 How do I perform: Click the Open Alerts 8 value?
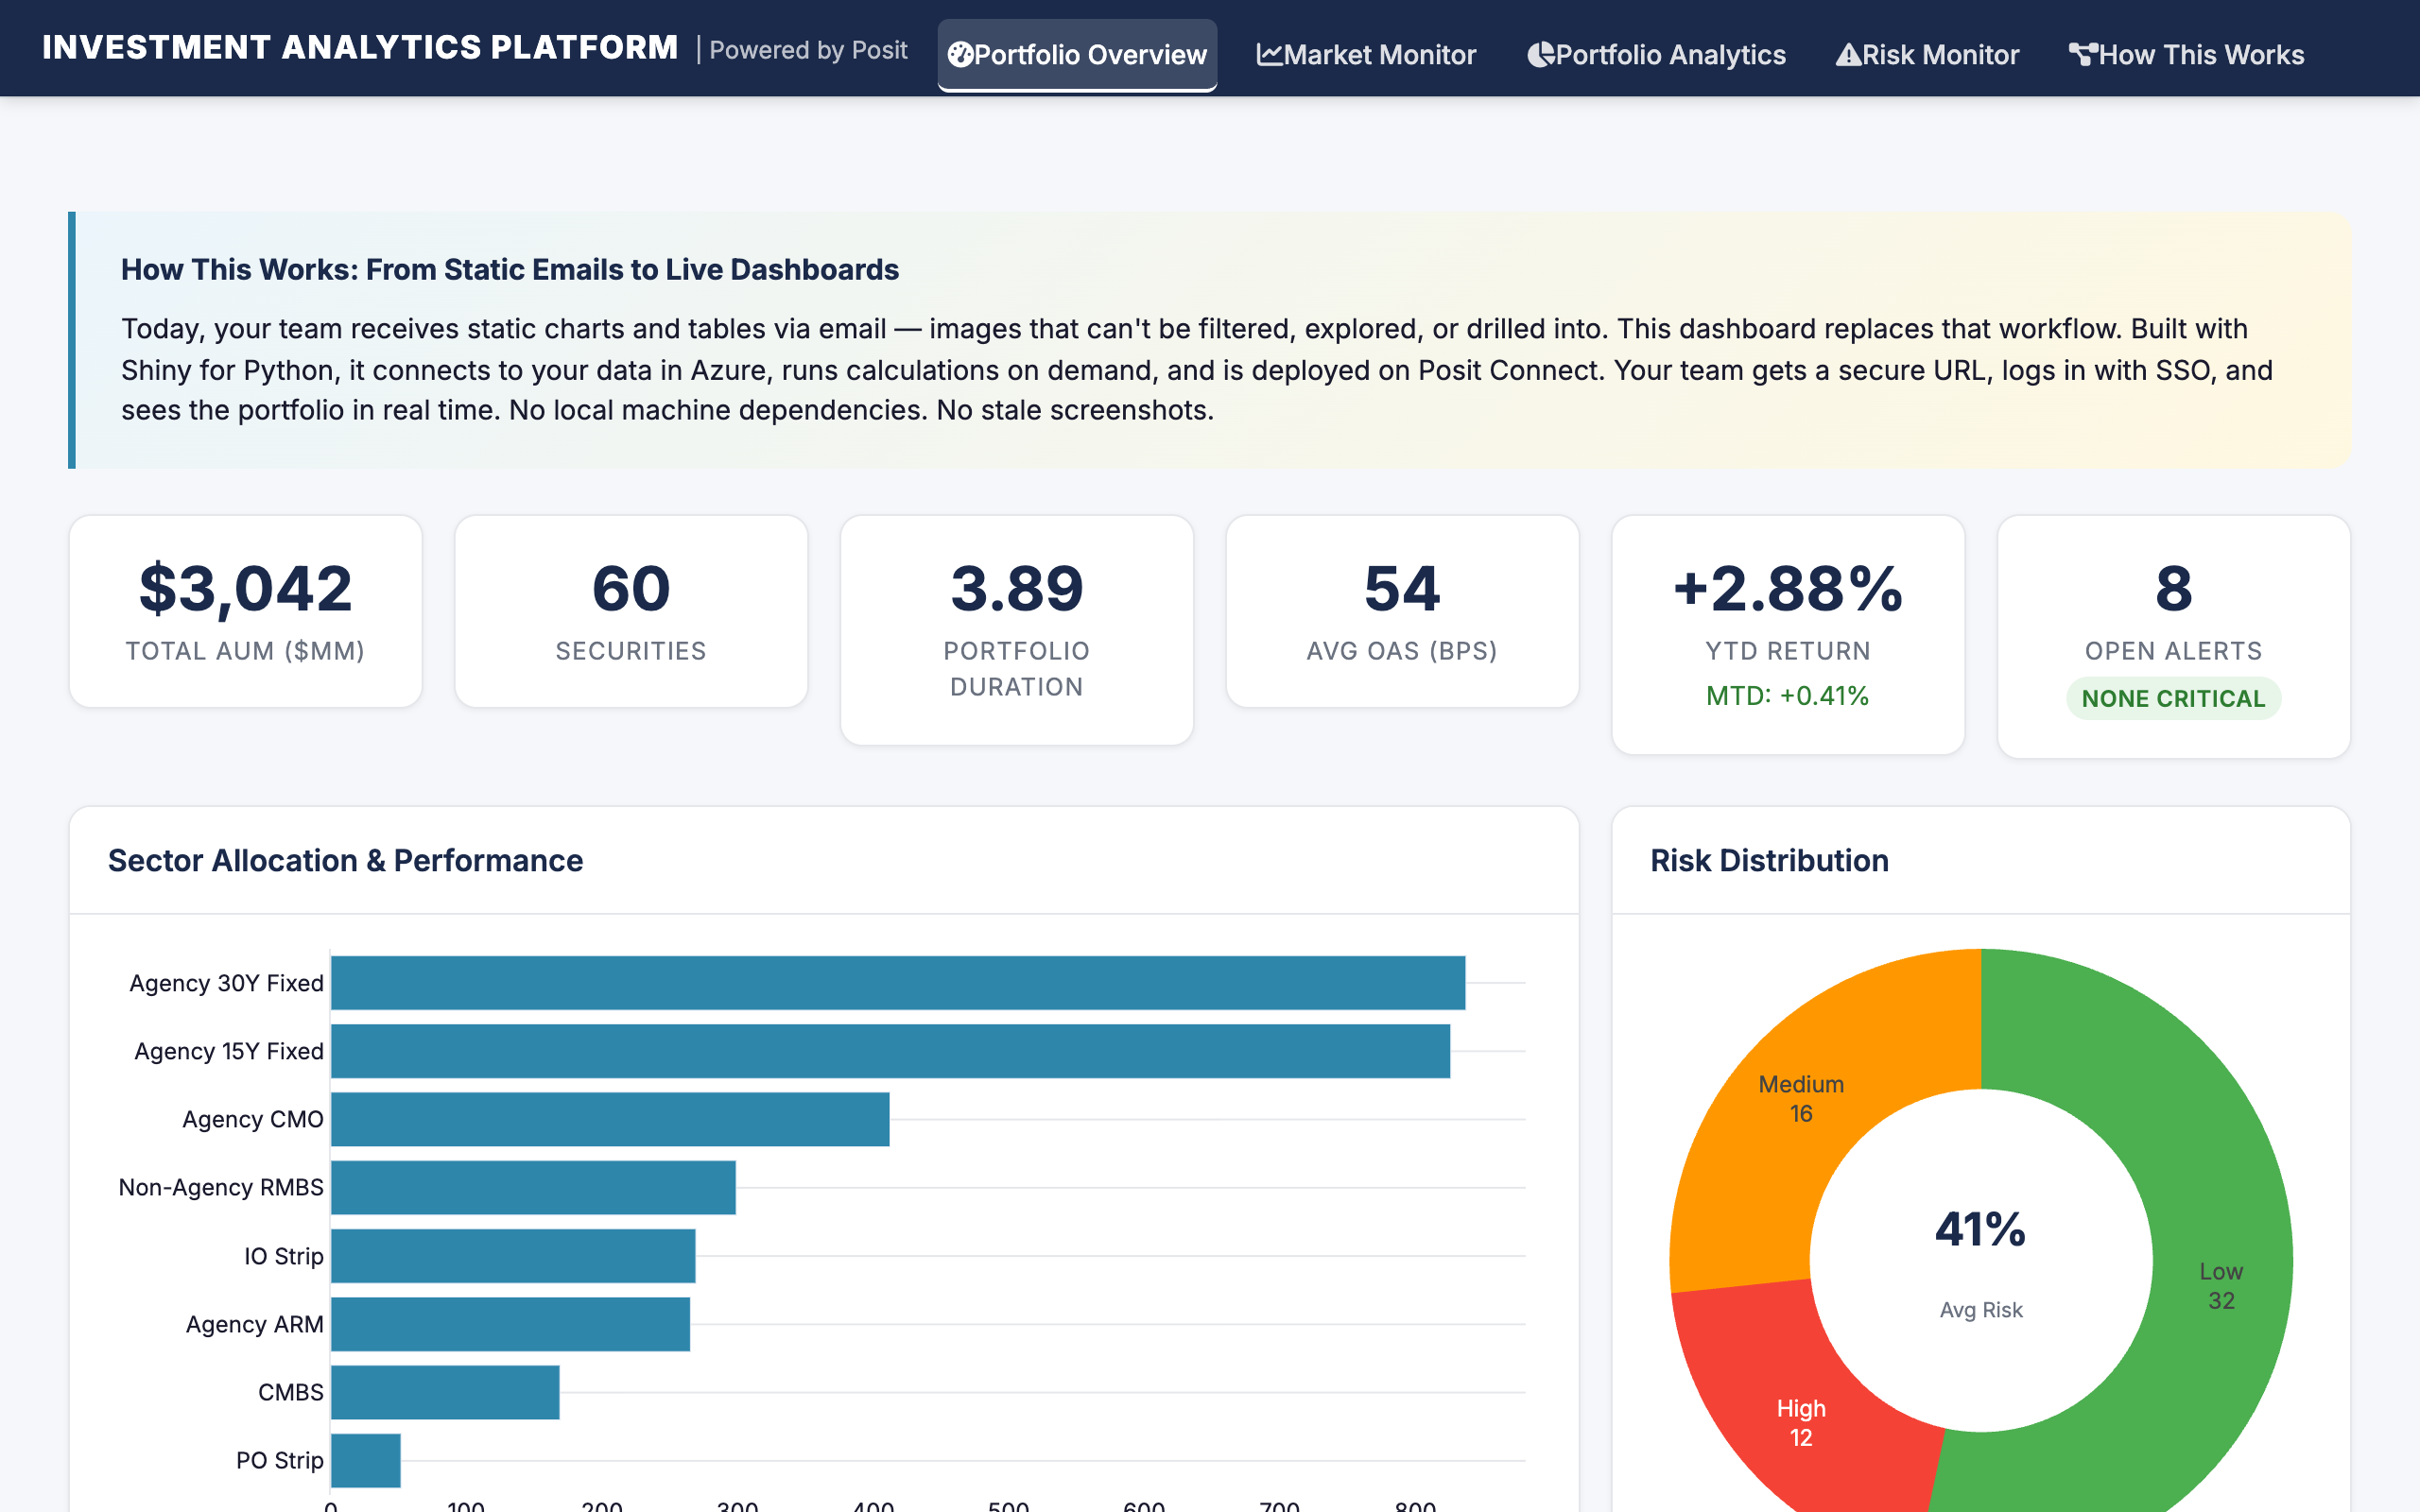tap(2173, 588)
